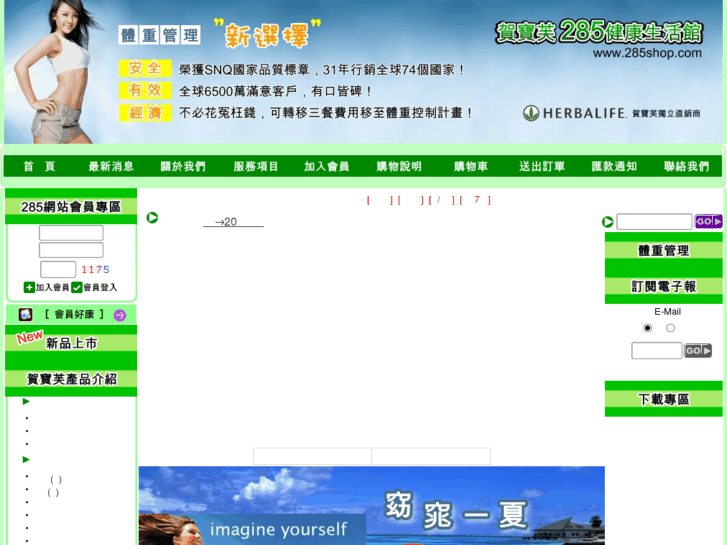This screenshot has height=545, width=727.
Task: Click the green play icon beside →20 link
Action: (x=152, y=218)
